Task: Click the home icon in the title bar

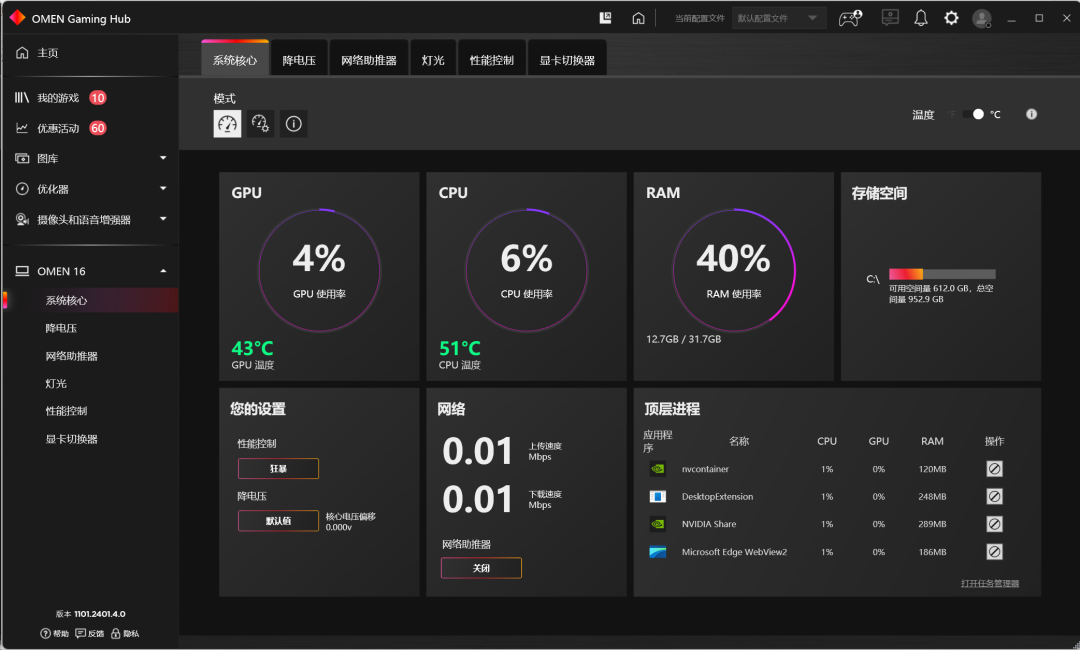Action: [638, 19]
